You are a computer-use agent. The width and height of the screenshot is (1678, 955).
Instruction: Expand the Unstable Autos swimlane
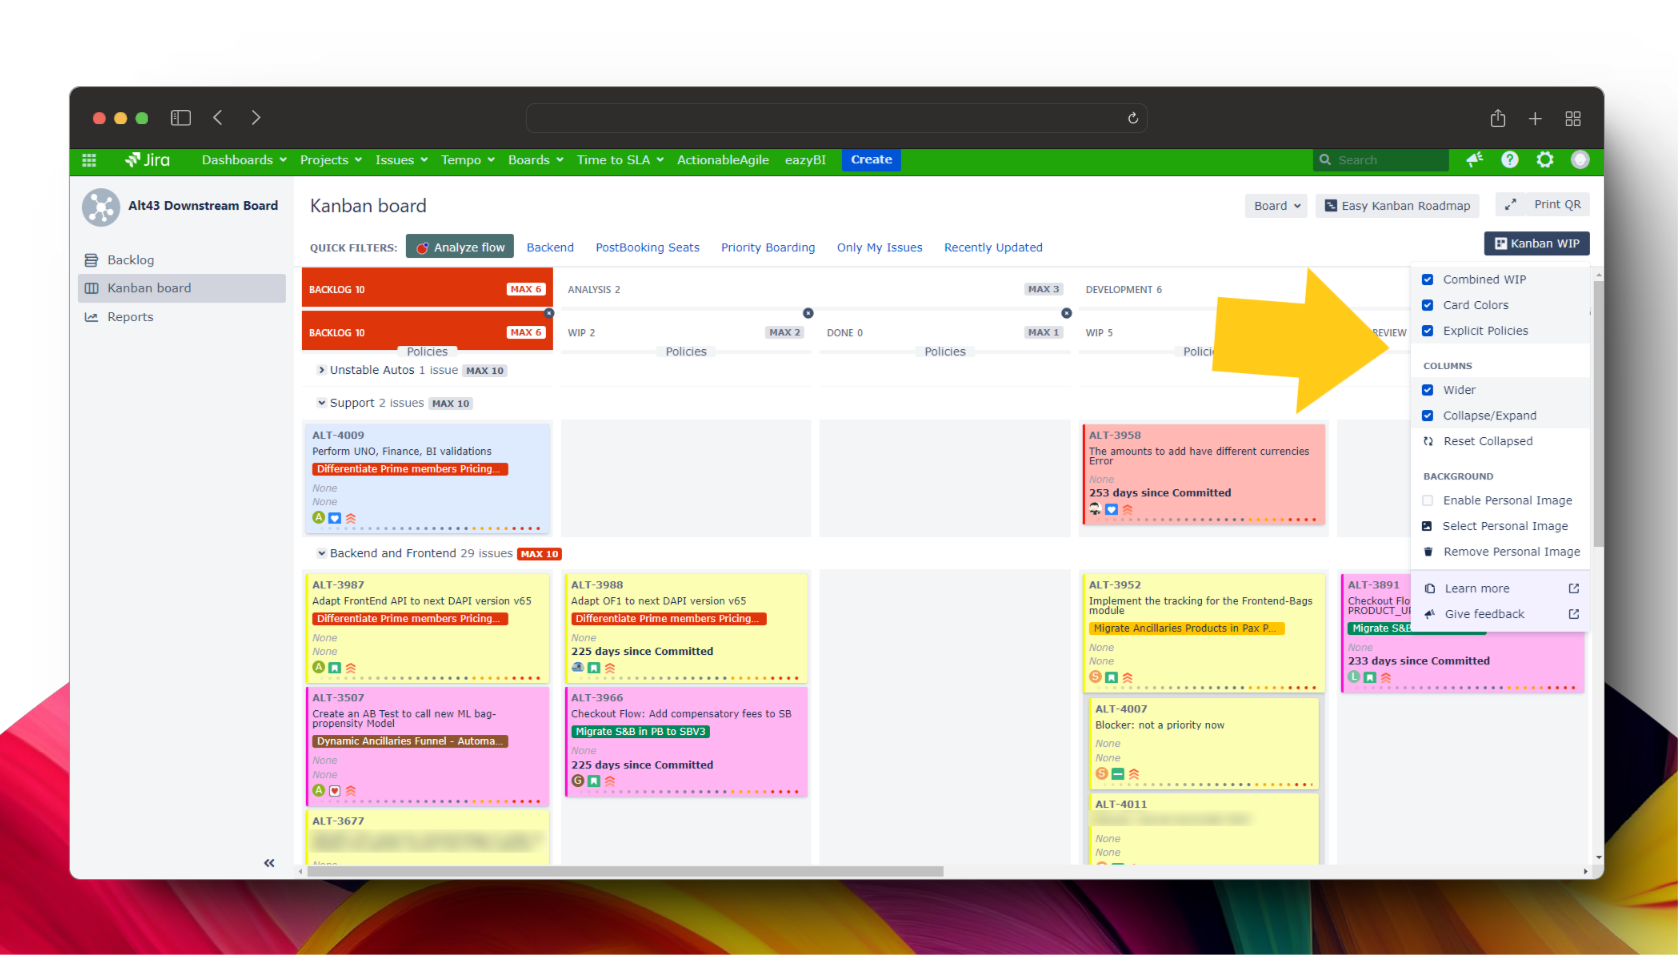321,370
